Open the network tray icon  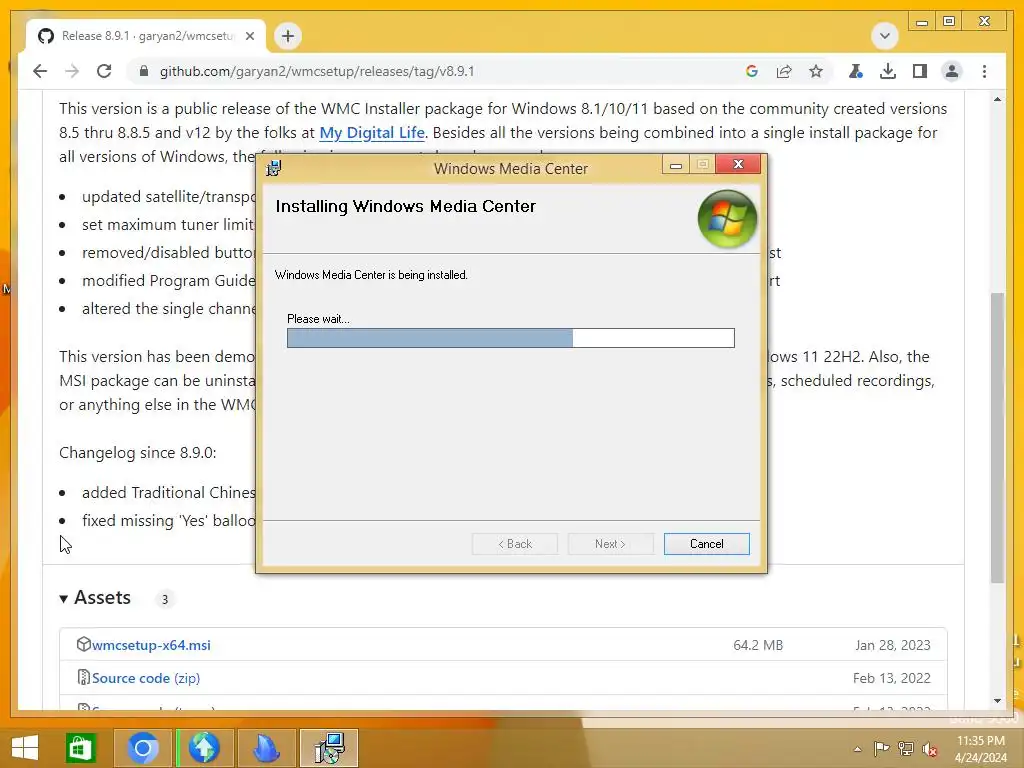pyautogui.click(x=906, y=748)
